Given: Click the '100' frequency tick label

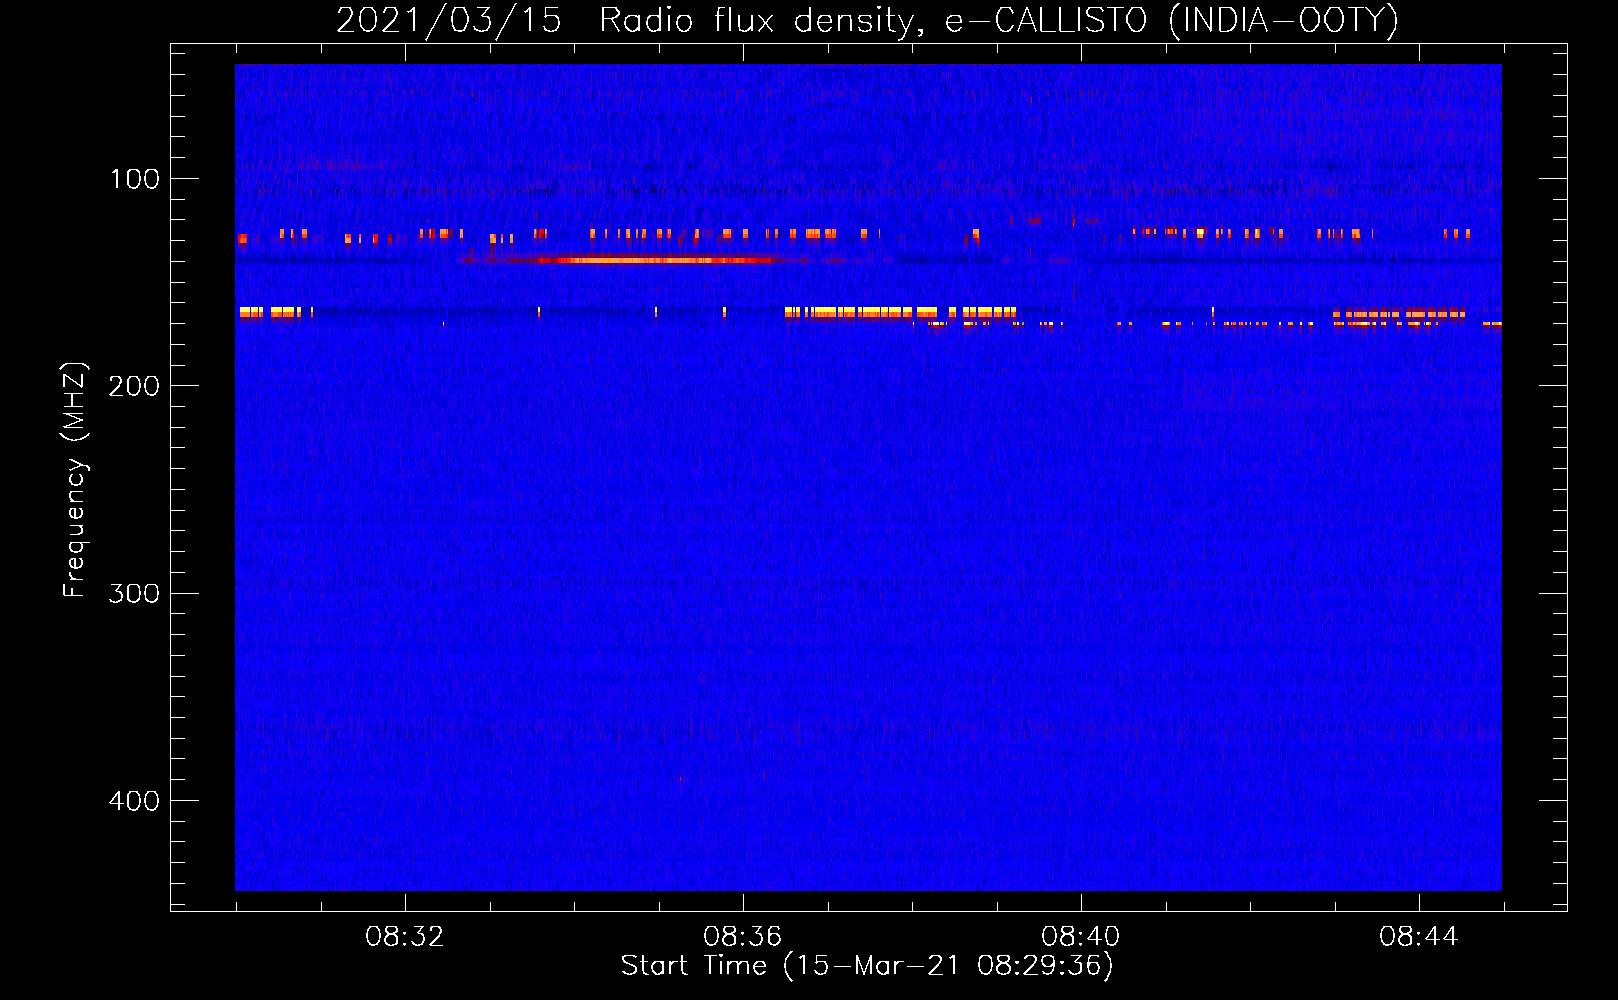Looking at the screenshot, I should pos(135,179).
